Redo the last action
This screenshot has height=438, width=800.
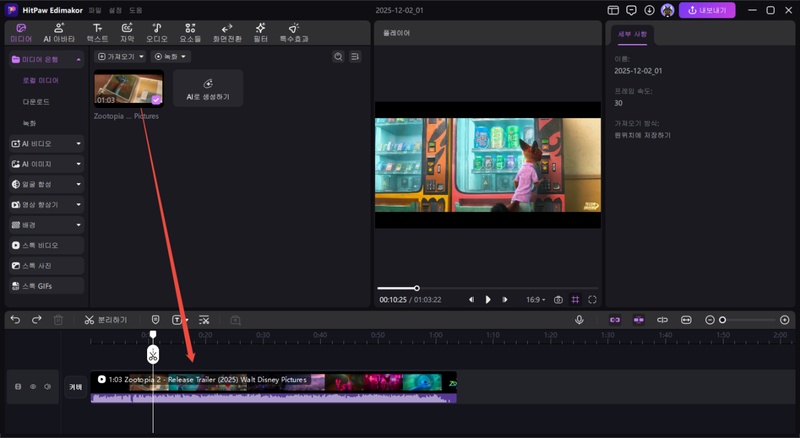37,320
